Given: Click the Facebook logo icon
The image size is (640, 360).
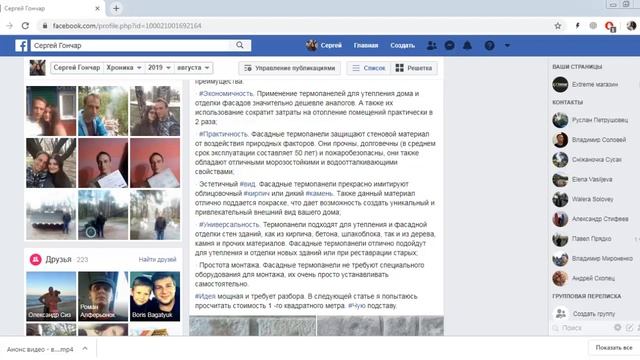Looking at the screenshot, I should [21, 45].
